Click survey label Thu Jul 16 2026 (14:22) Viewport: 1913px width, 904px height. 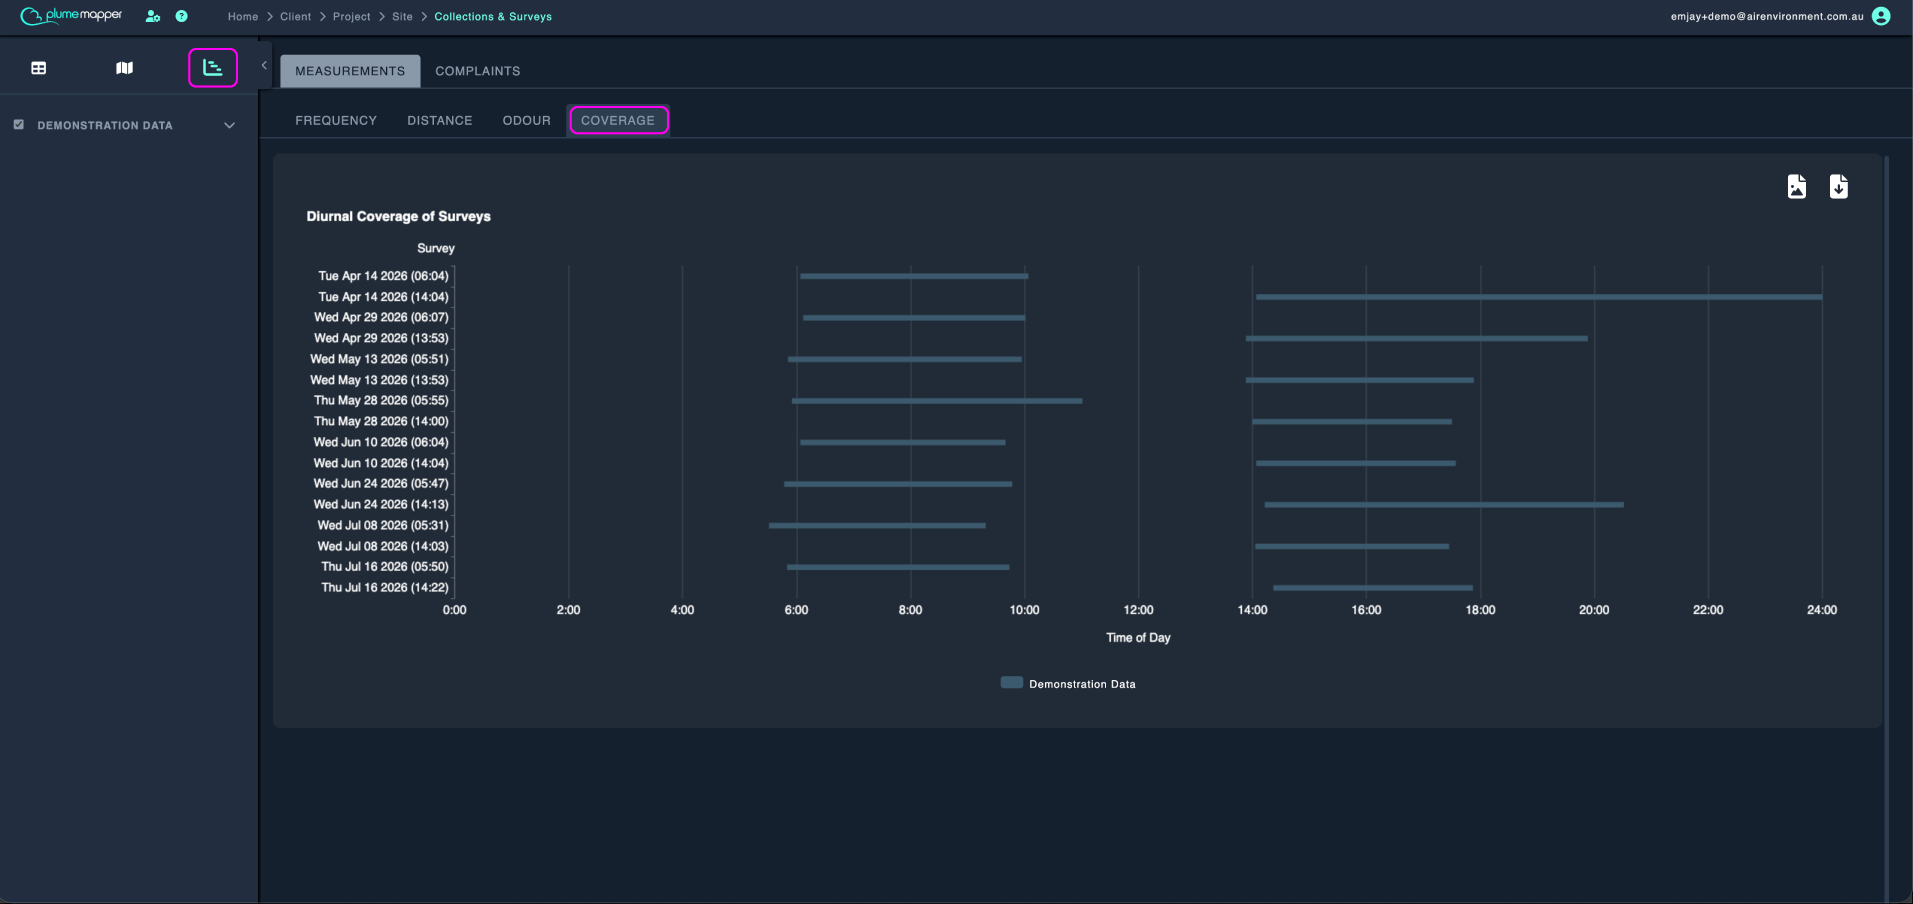tap(385, 587)
